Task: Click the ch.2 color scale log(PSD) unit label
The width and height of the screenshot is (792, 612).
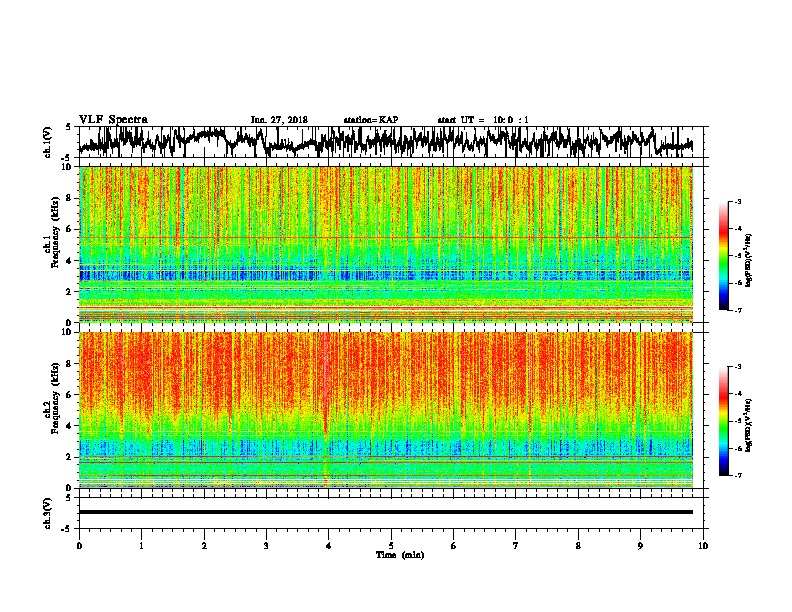Action: (749, 425)
